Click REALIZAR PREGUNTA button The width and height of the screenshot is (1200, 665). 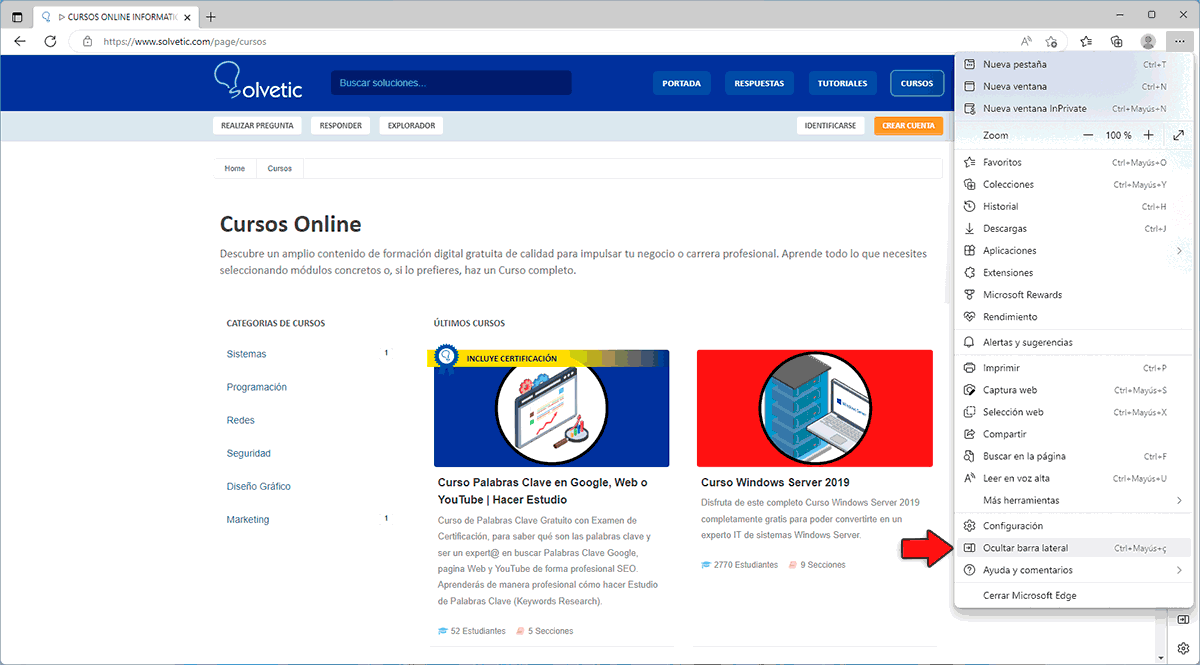pyautogui.click(x=257, y=126)
